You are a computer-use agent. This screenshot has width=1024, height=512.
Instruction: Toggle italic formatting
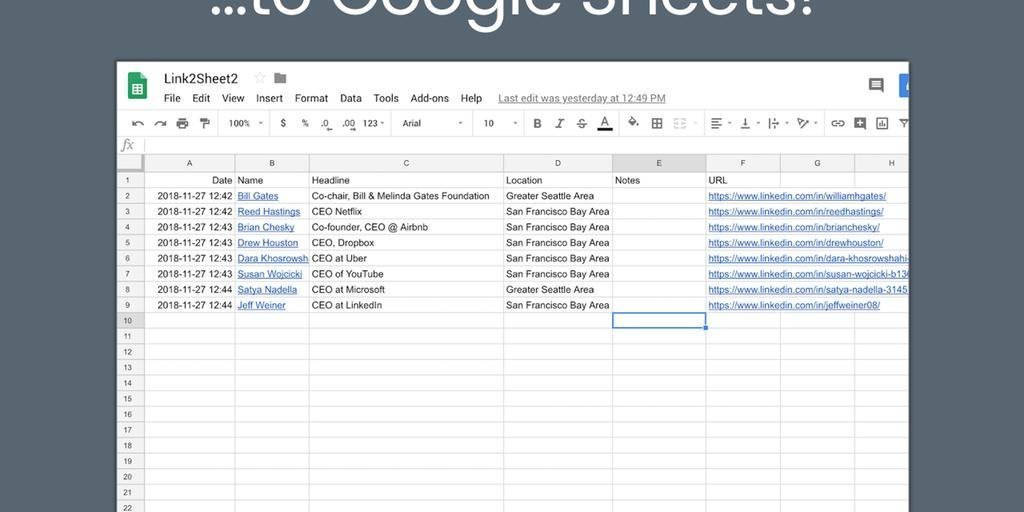[559, 123]
